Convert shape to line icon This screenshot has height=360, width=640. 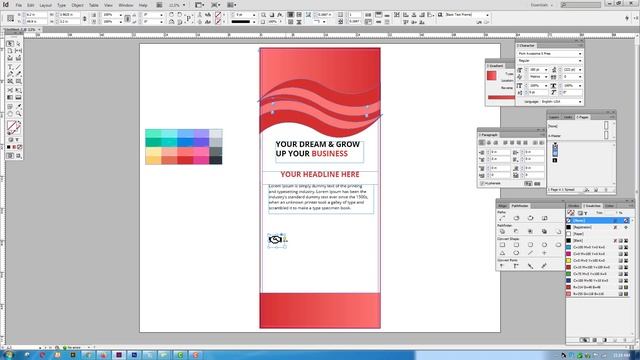[530, 253]
